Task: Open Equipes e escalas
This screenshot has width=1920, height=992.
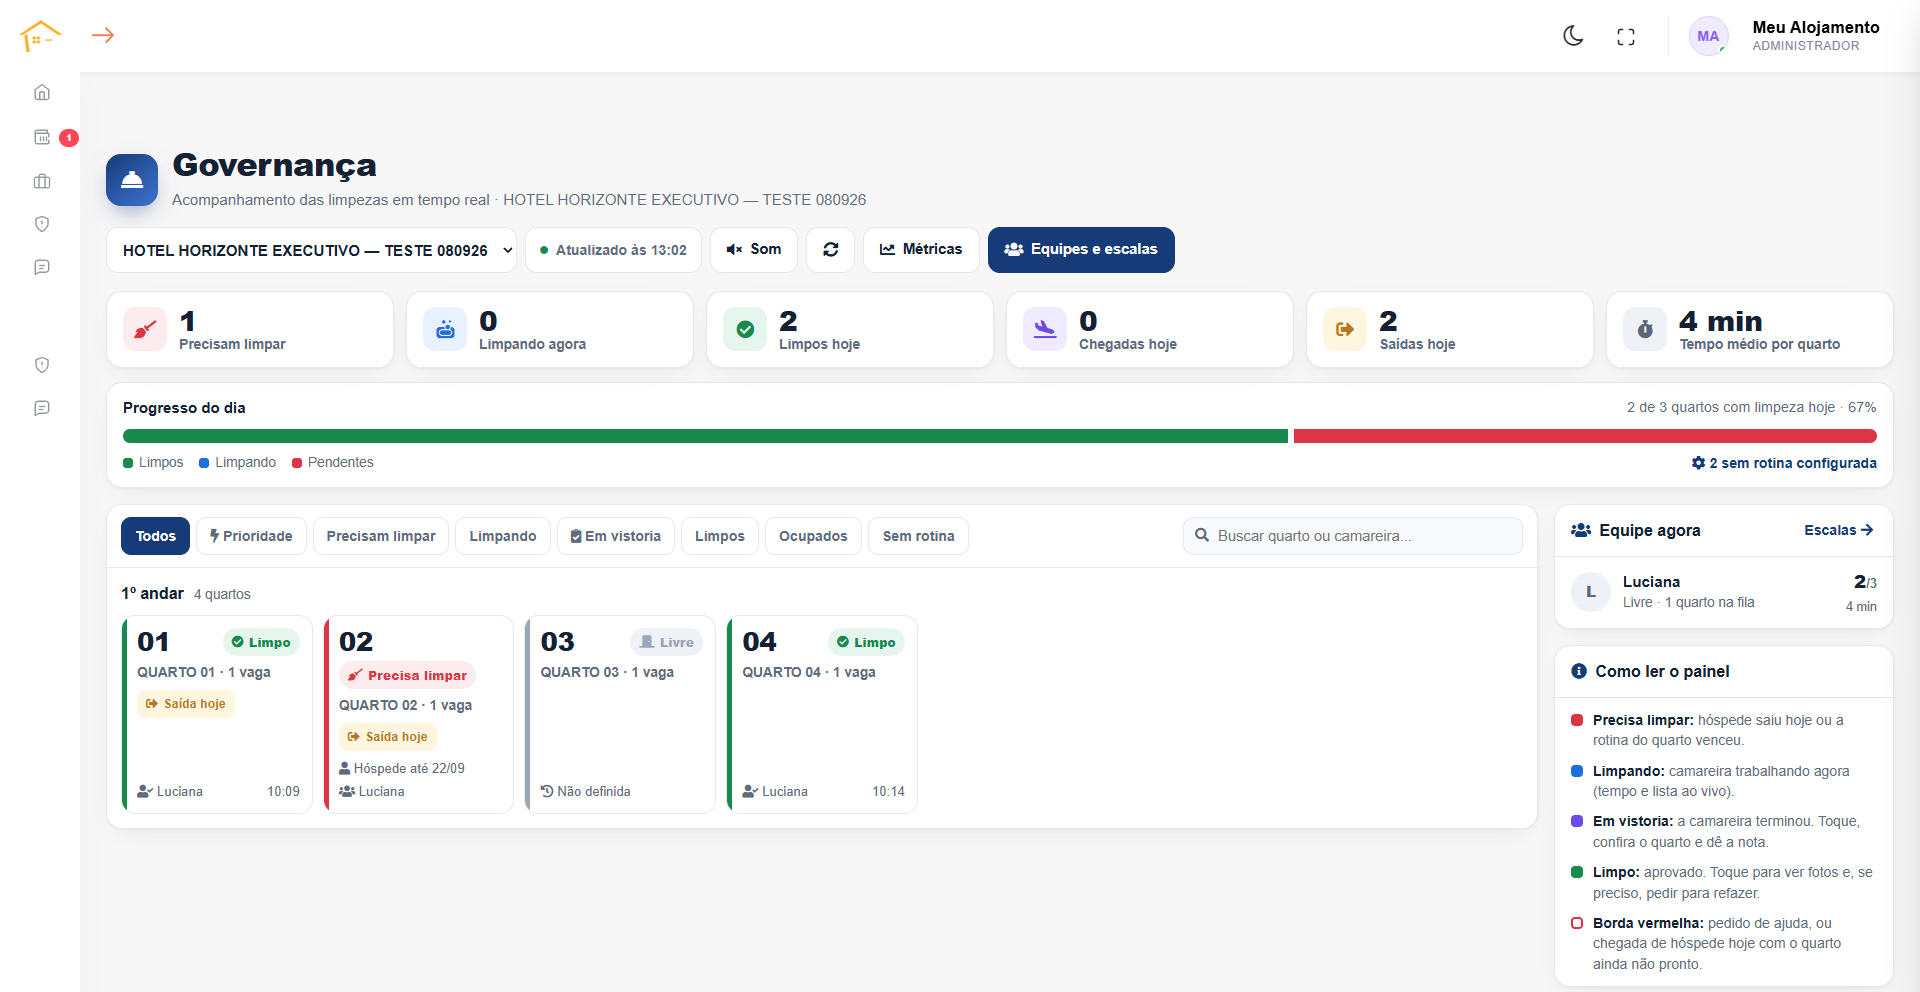Action: tap(1081, 250)
